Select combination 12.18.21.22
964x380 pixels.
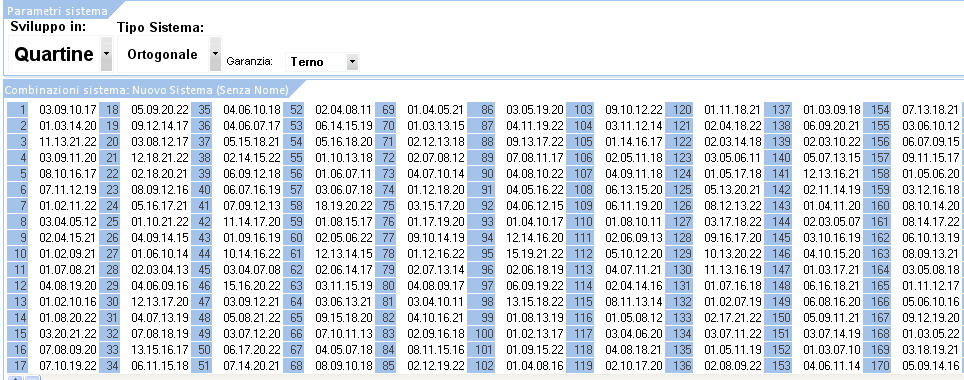click(x=160, y=158)
